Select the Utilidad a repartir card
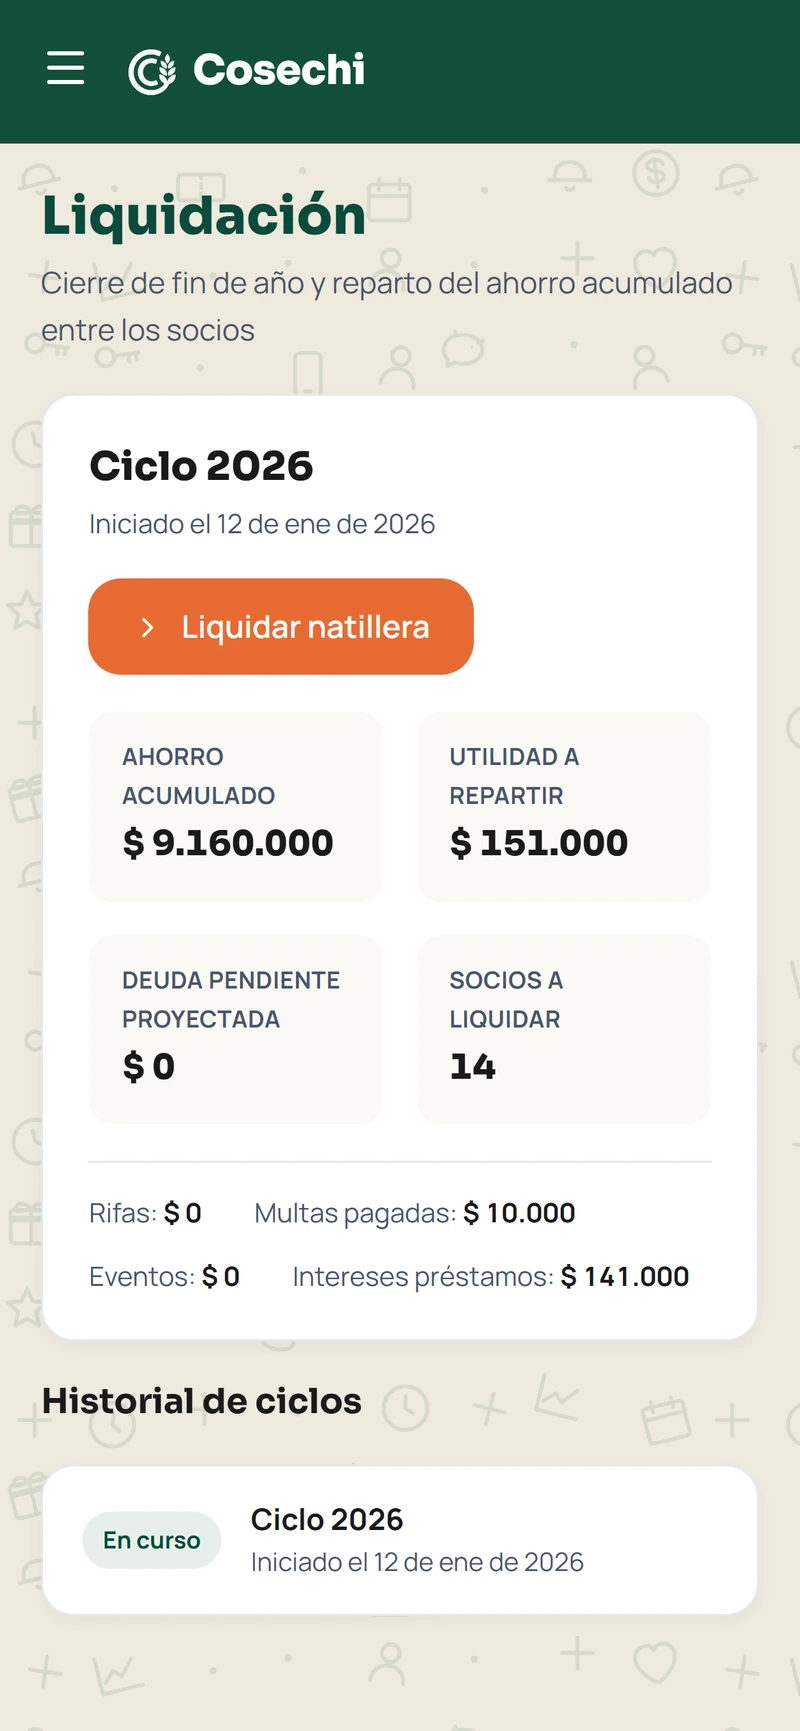Viewport: 800px width, 1731px height. (x=564, y=807)
